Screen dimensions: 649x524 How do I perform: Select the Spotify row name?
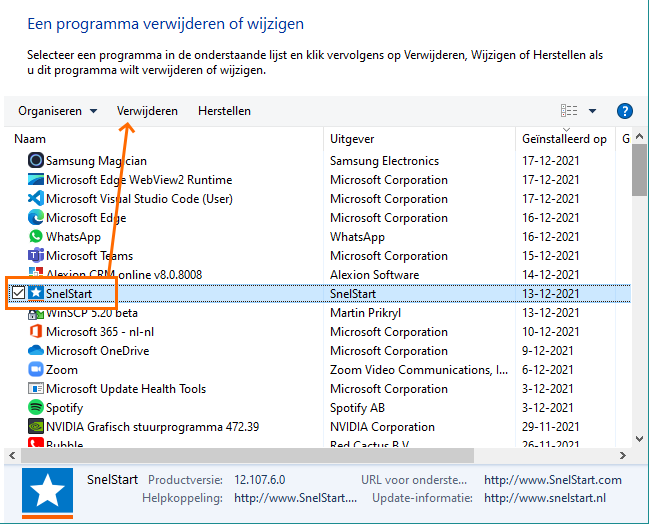click(64, 408)
